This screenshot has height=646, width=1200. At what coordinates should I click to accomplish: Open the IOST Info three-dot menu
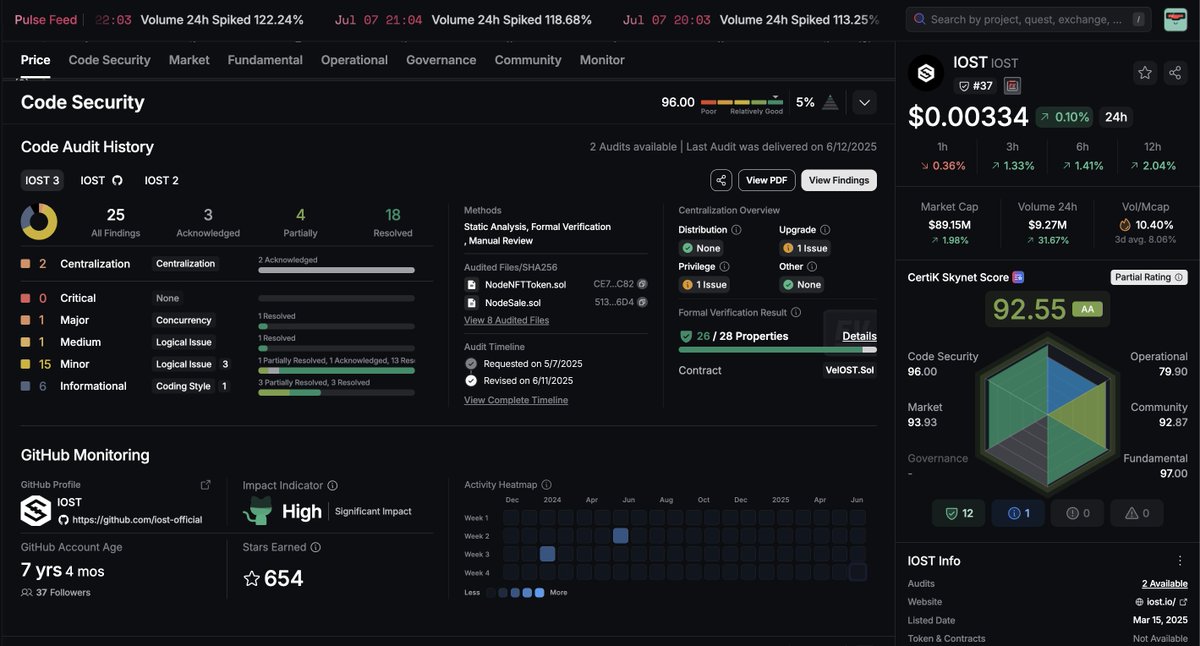pyautogui.click(x=1180, y=561)
